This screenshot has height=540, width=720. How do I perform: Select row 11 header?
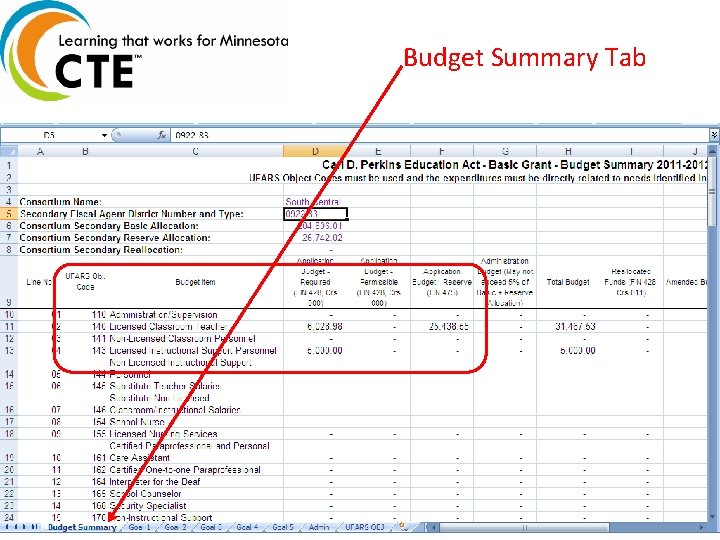pyautogui.click(x=9, y=327)
